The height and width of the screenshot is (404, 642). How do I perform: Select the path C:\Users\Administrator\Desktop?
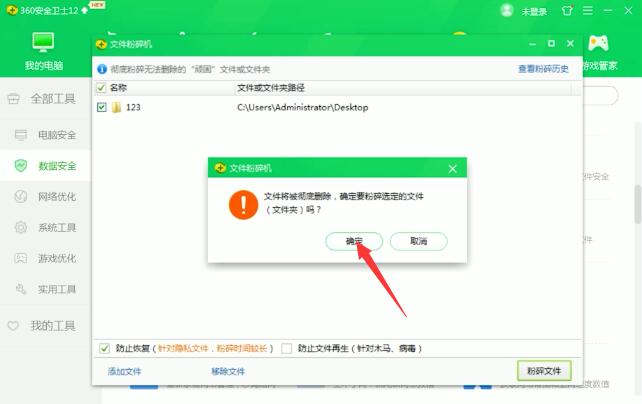[x=303, y=107]
